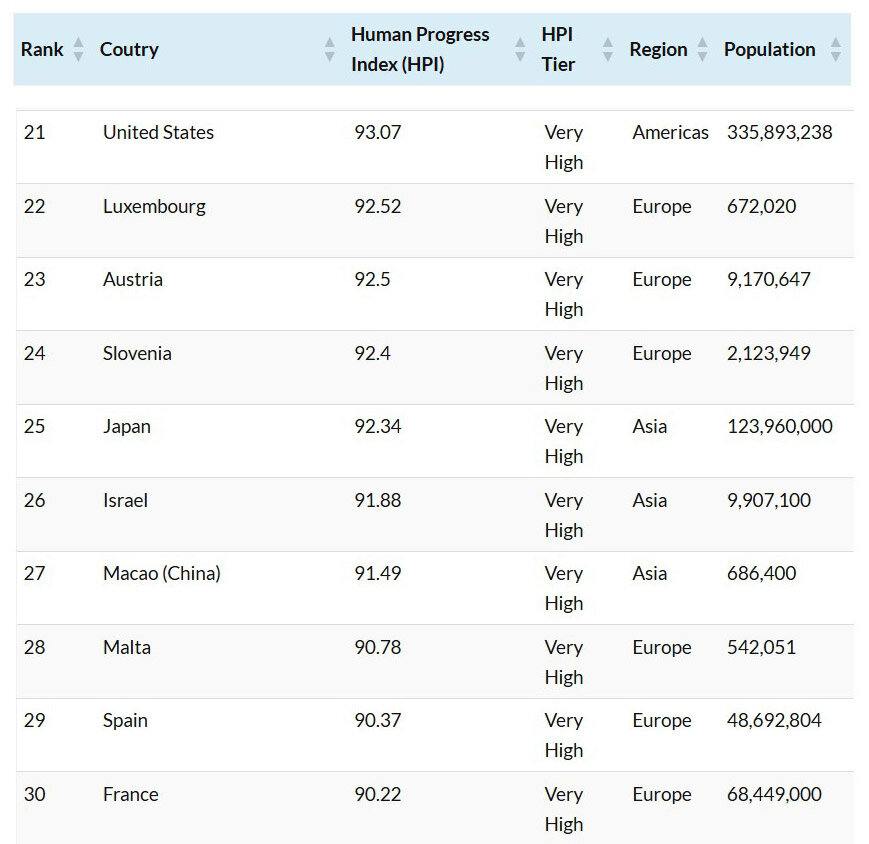
Task: Click sort arrows beside Coutry header
Action: pos(329,49)
